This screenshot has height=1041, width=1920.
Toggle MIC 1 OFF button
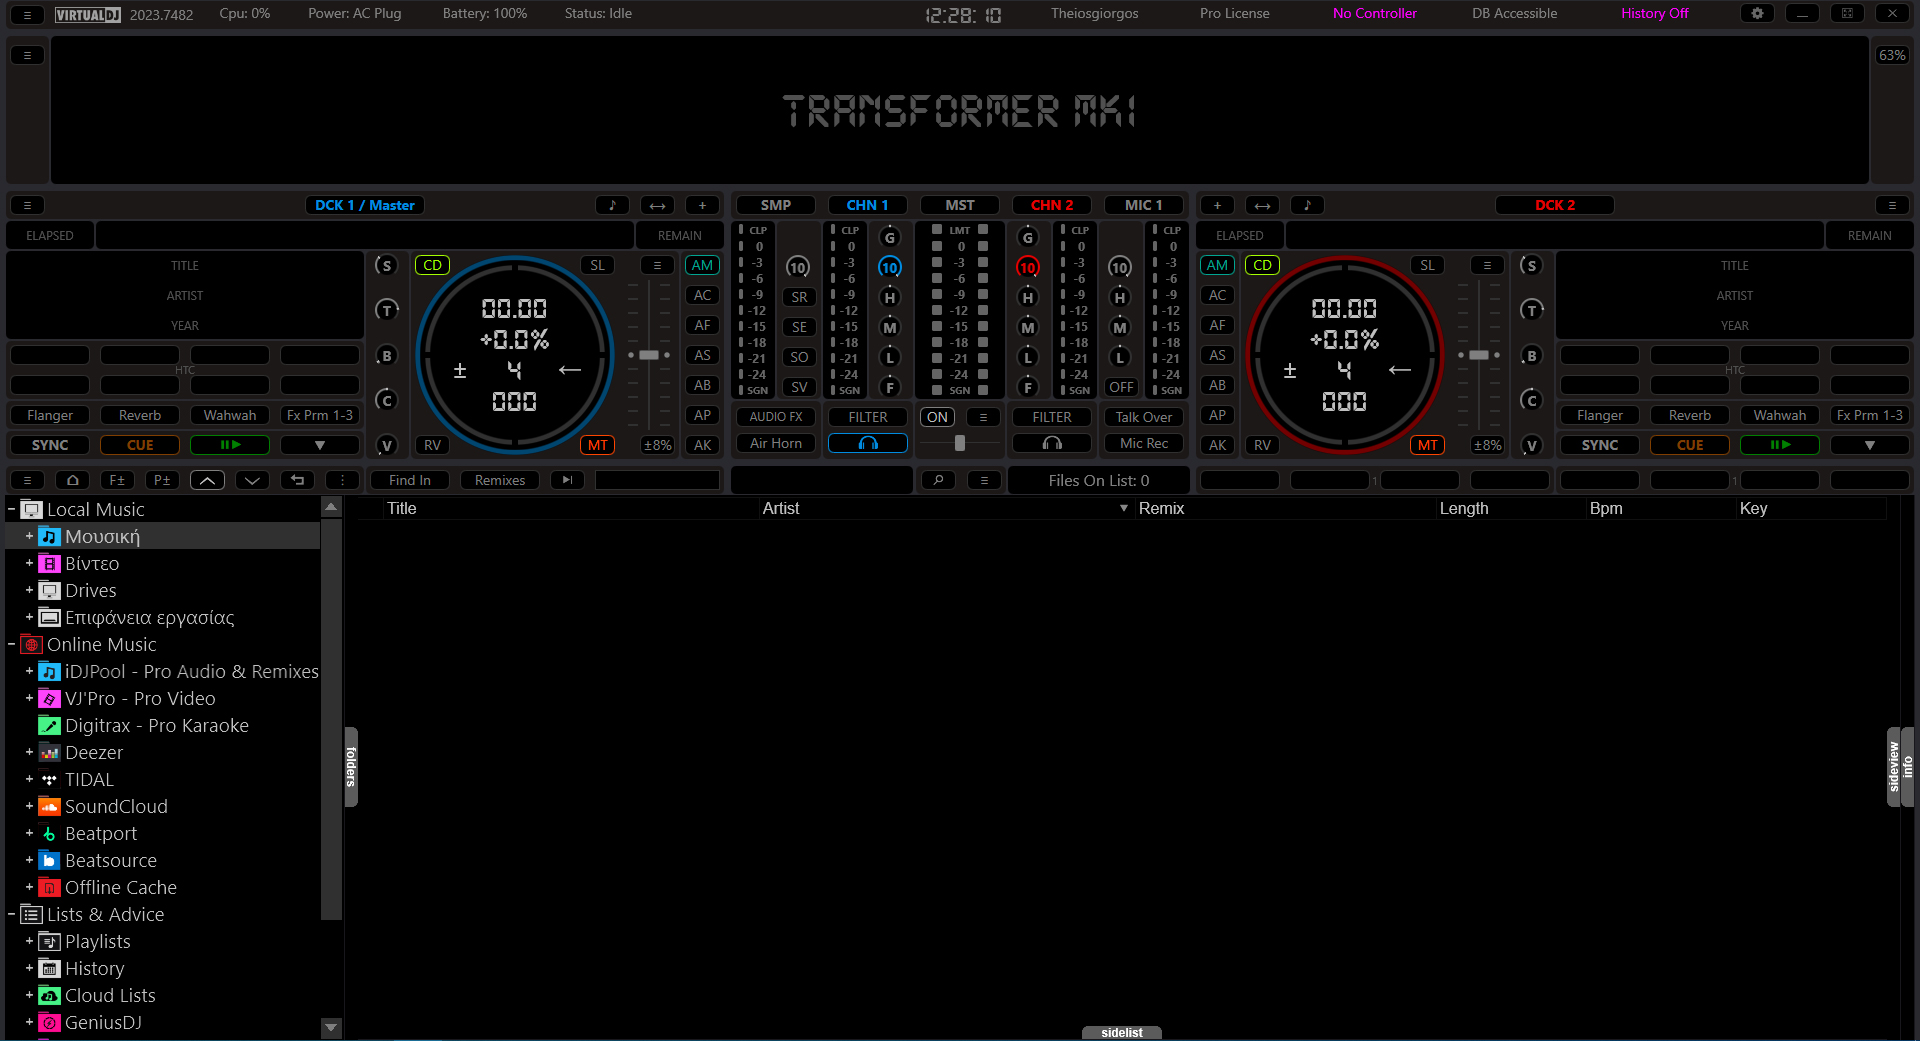pyautogui.click(x=1121, y=387)
